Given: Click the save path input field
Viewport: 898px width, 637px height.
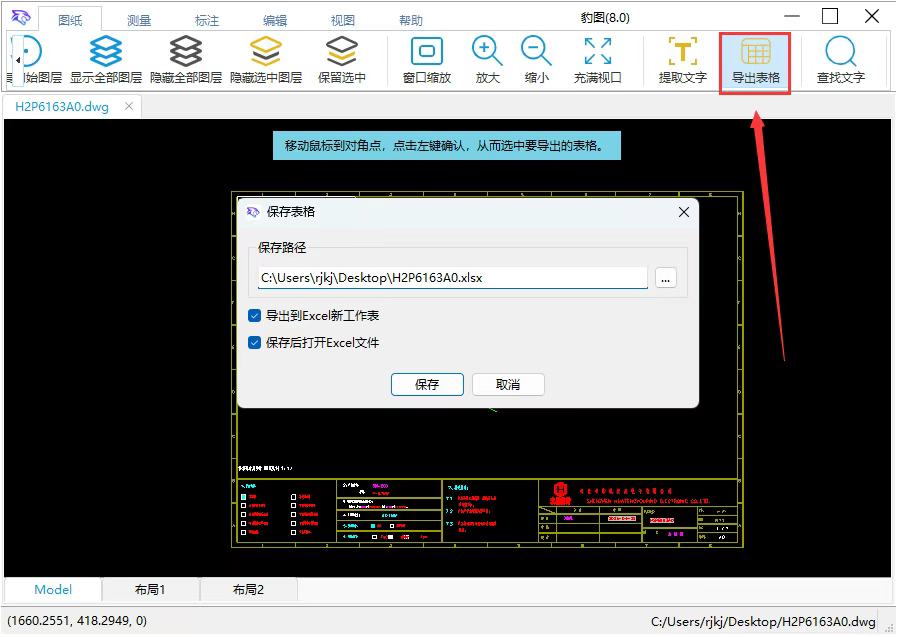Looking at the screenshot, I should click(x=450, y=278).
